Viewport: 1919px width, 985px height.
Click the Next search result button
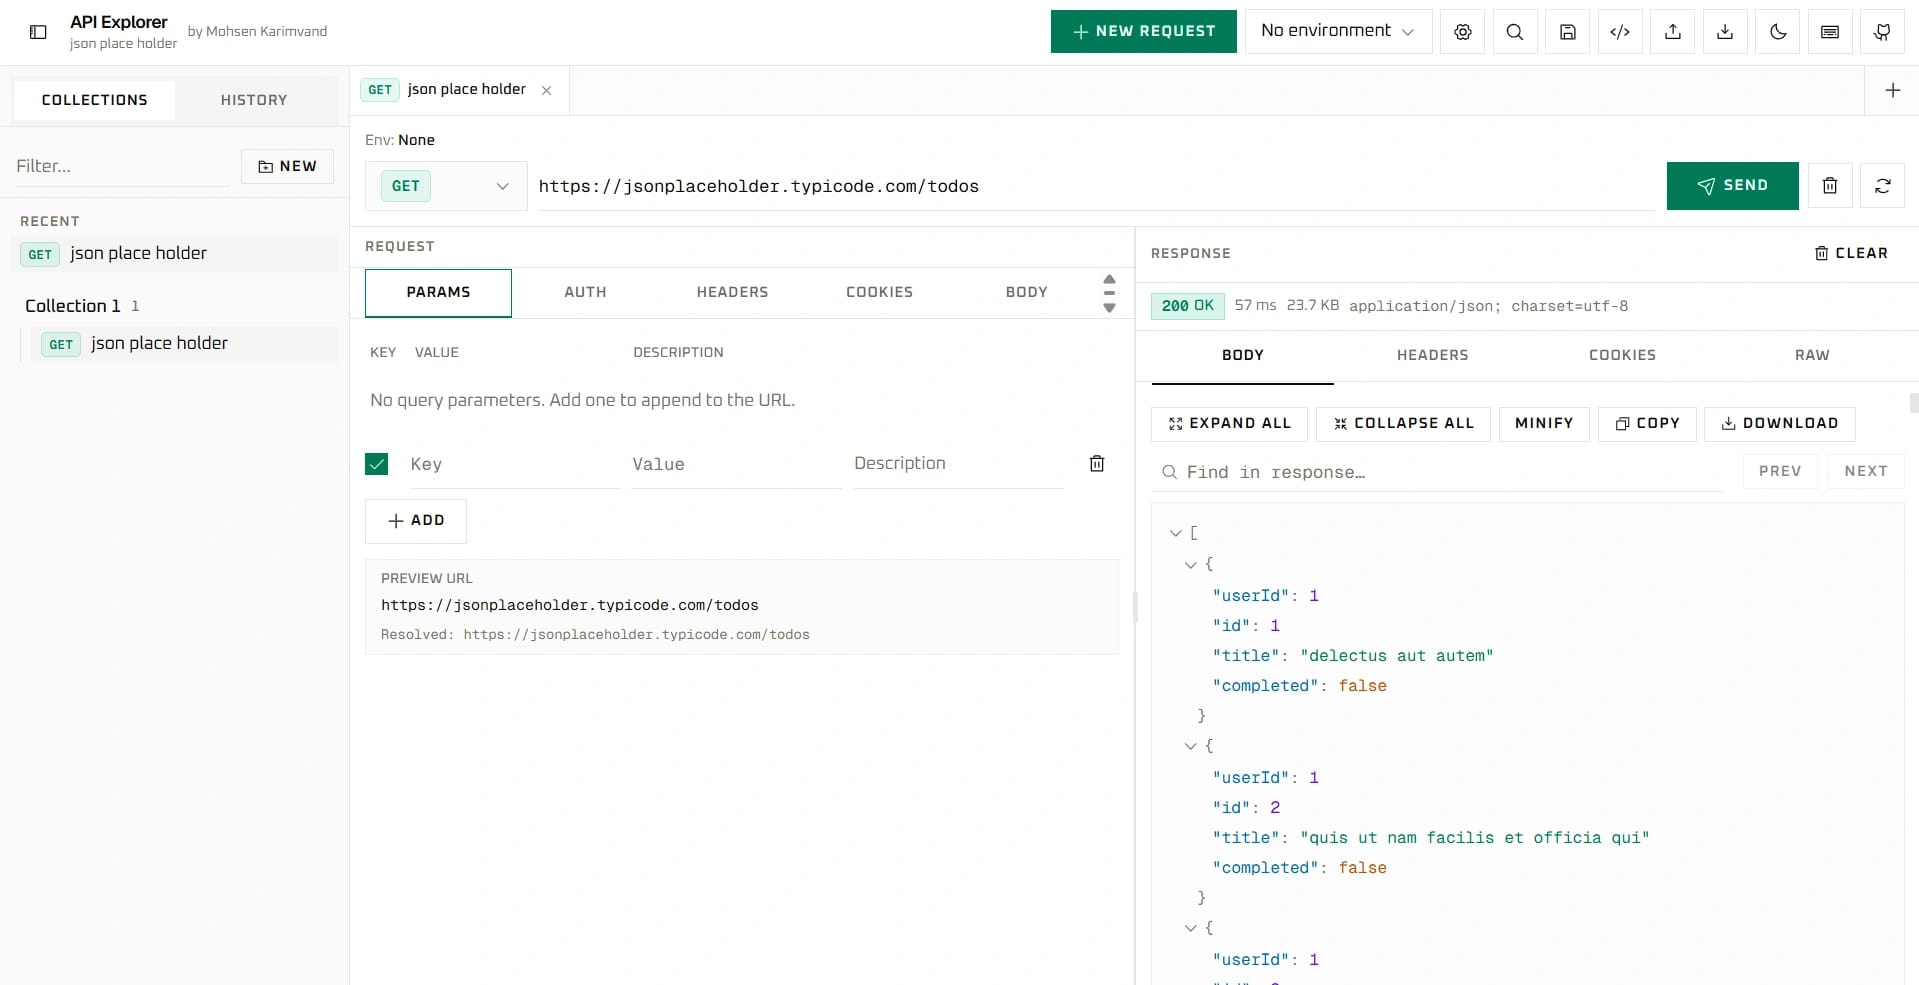(1866, 472)
